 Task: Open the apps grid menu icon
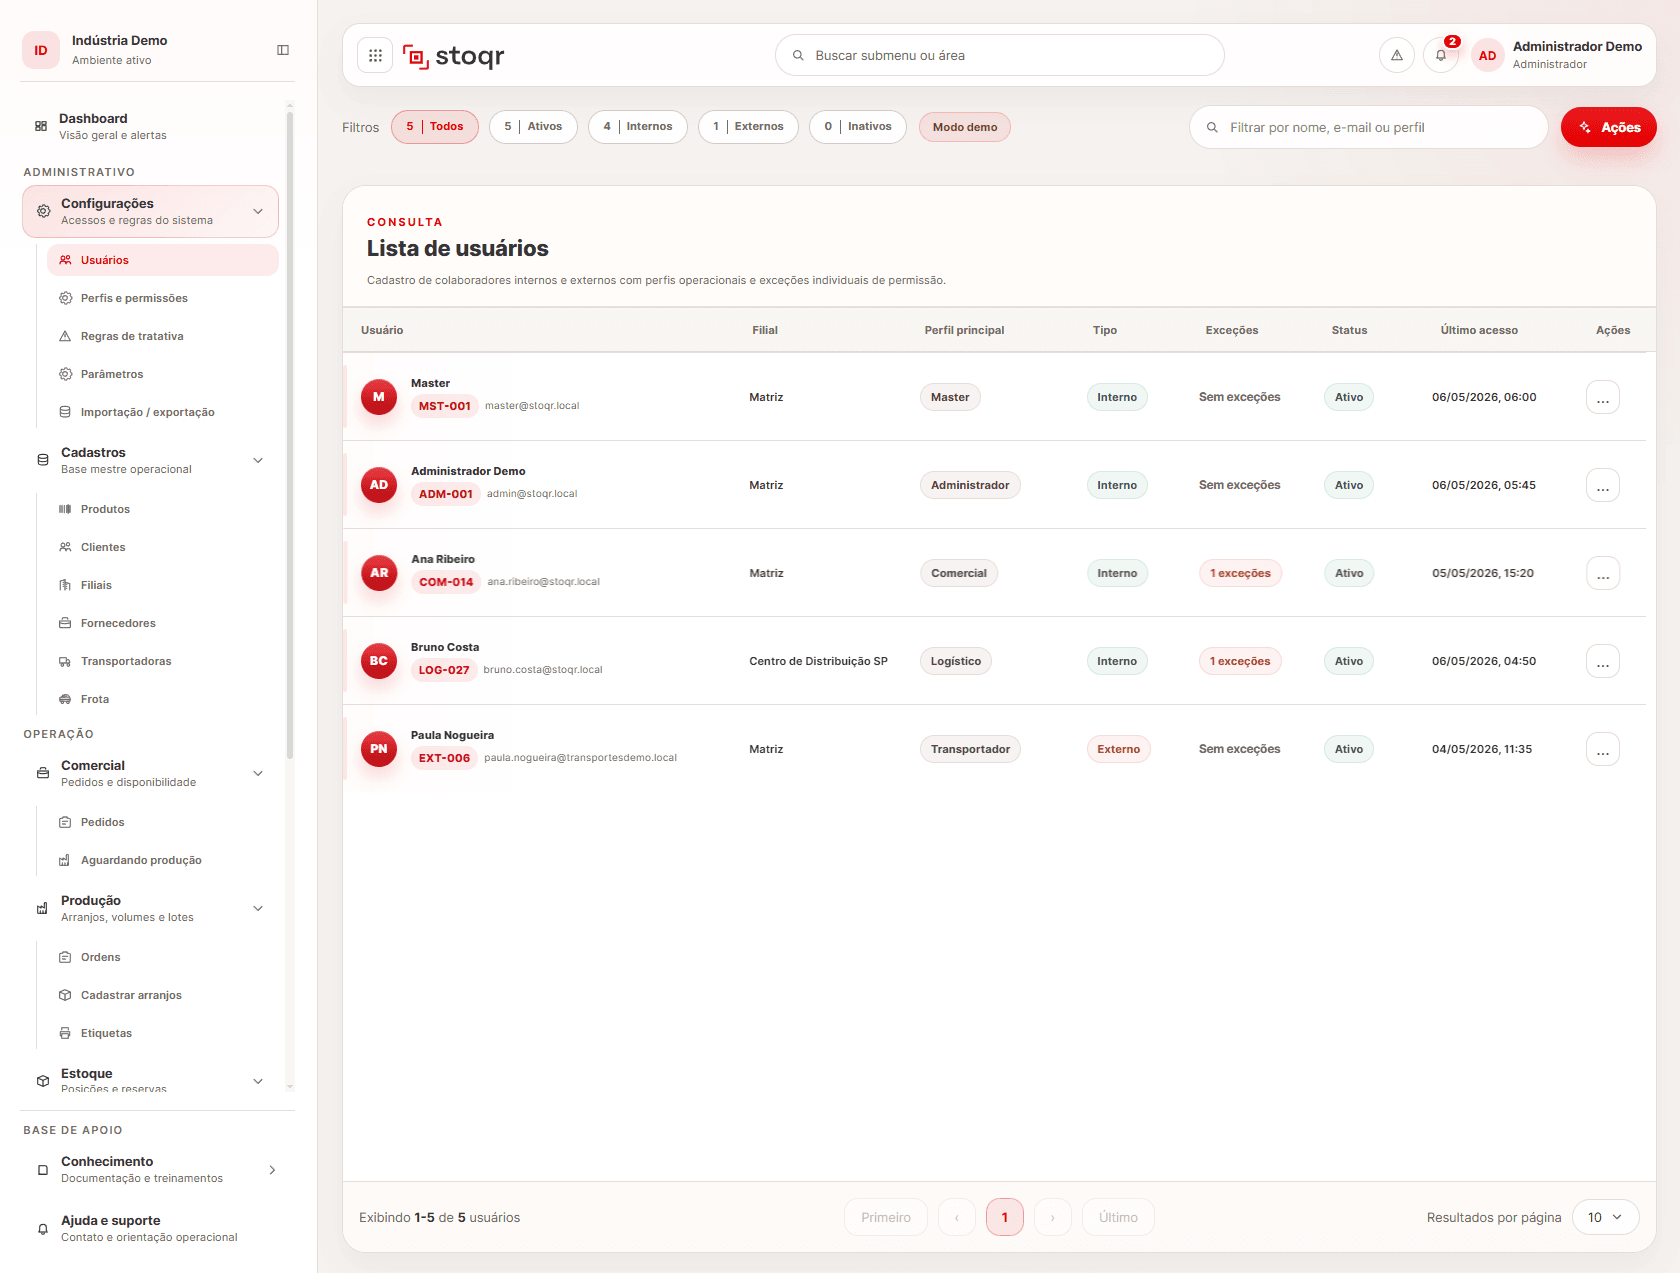click(375, 56)
